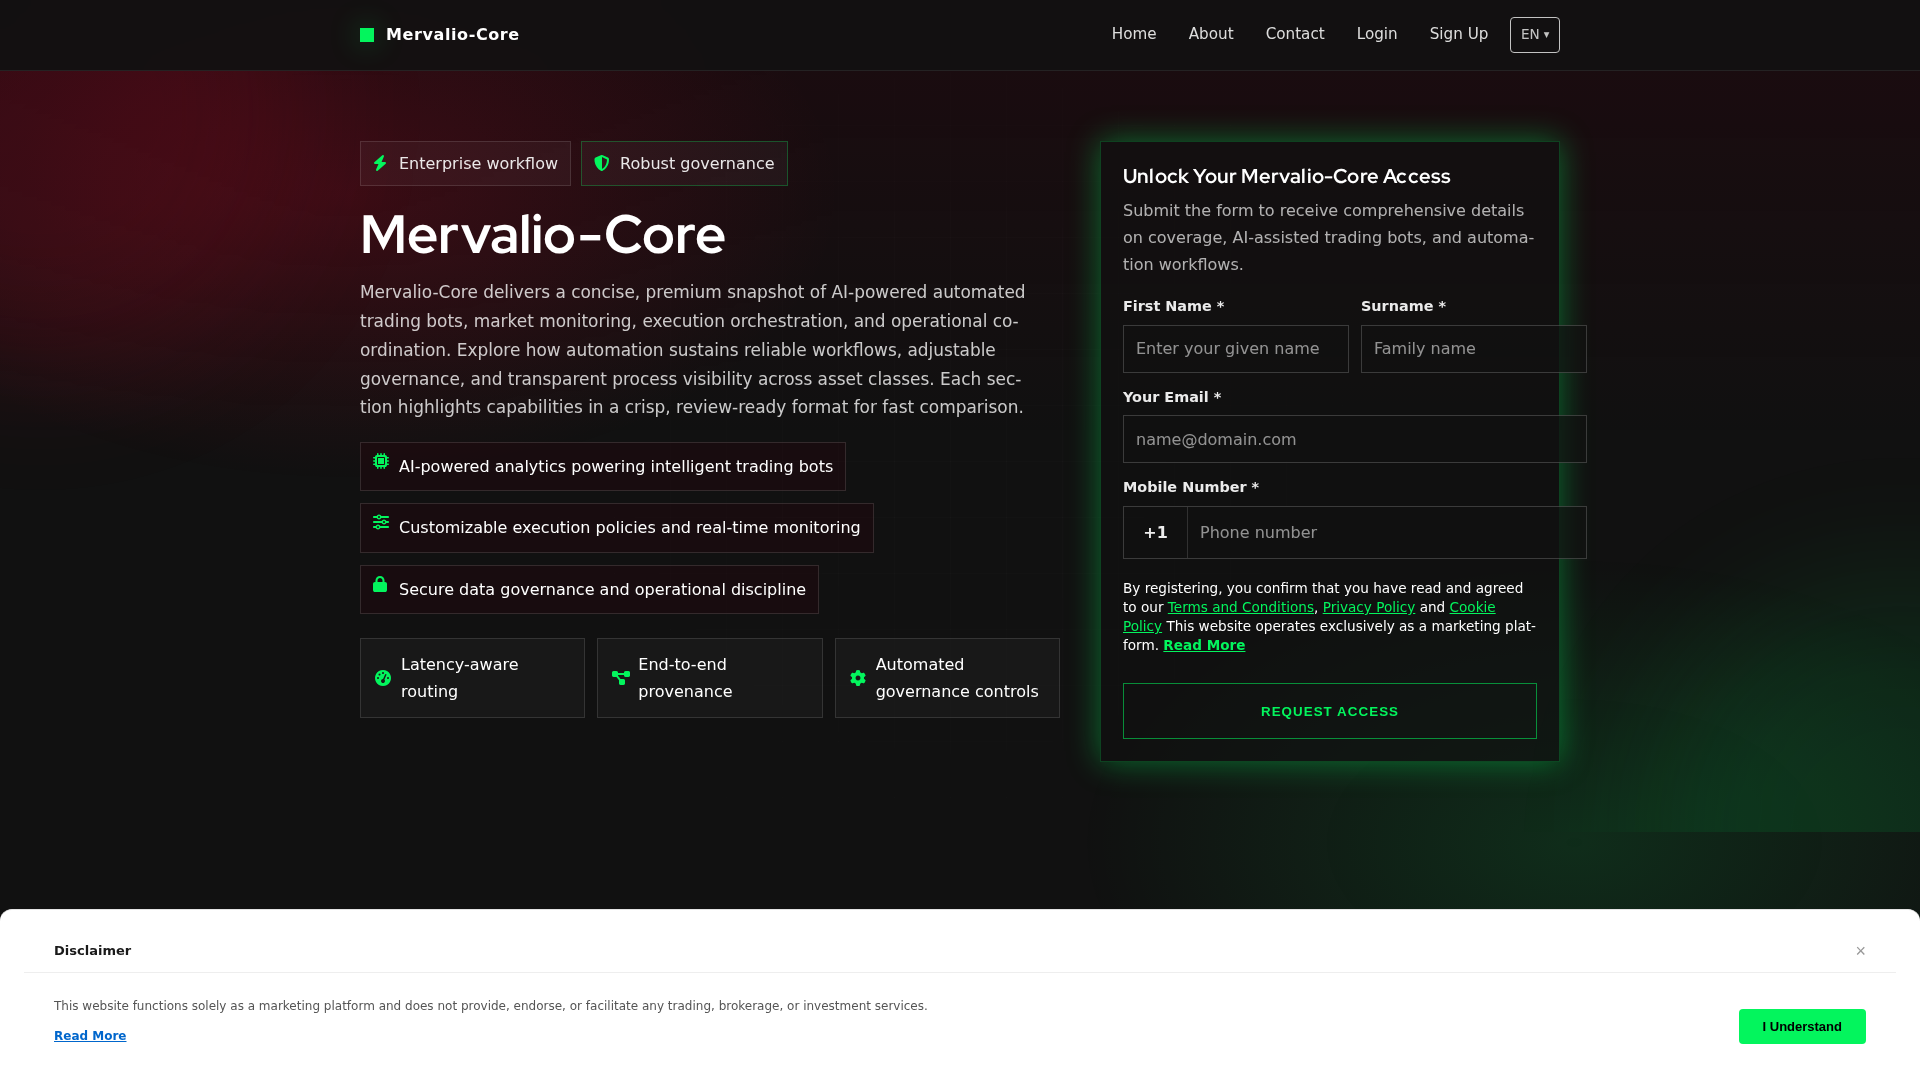1920x1080 pixels.
Task: Click the Disclaimer title text
Action: [92, 951]
